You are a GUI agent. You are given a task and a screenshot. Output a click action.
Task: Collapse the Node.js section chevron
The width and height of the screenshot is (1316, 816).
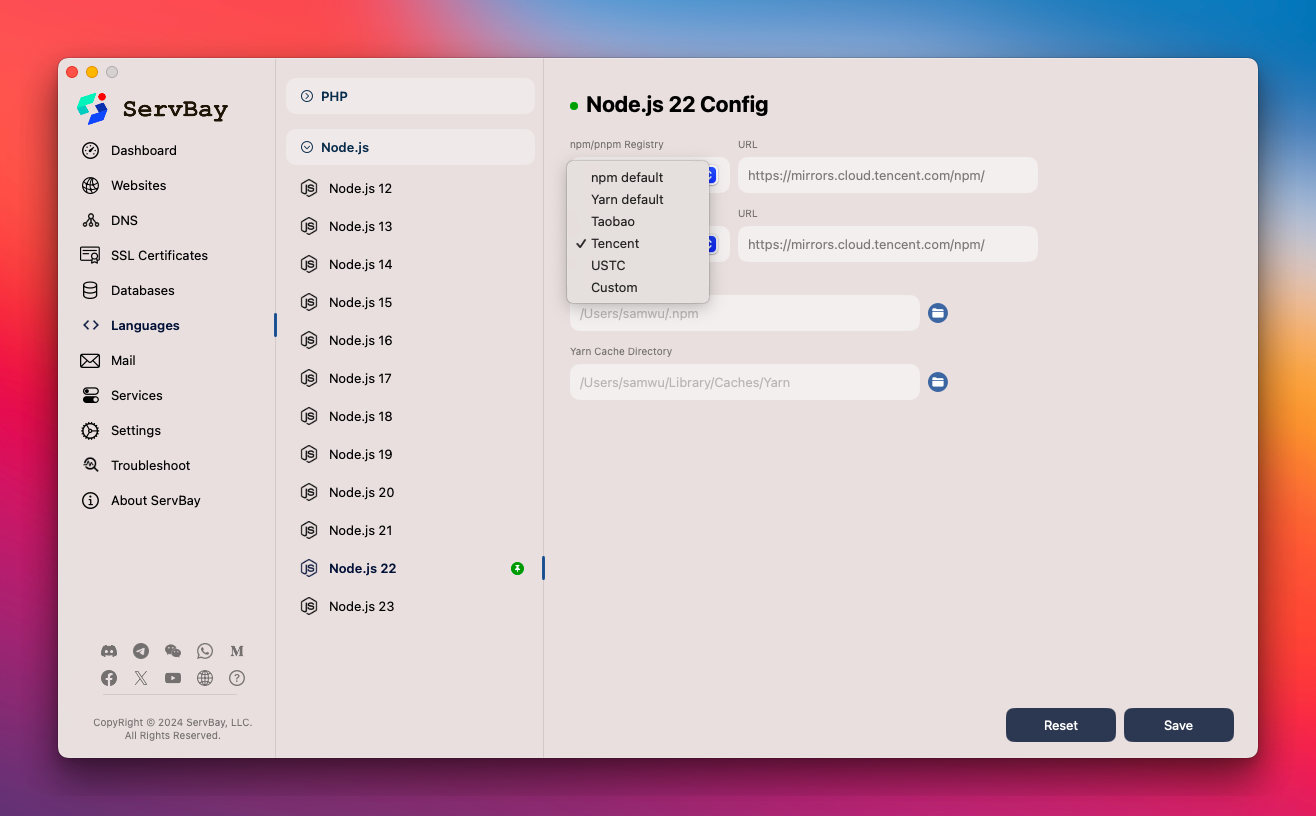click(307, 147)
